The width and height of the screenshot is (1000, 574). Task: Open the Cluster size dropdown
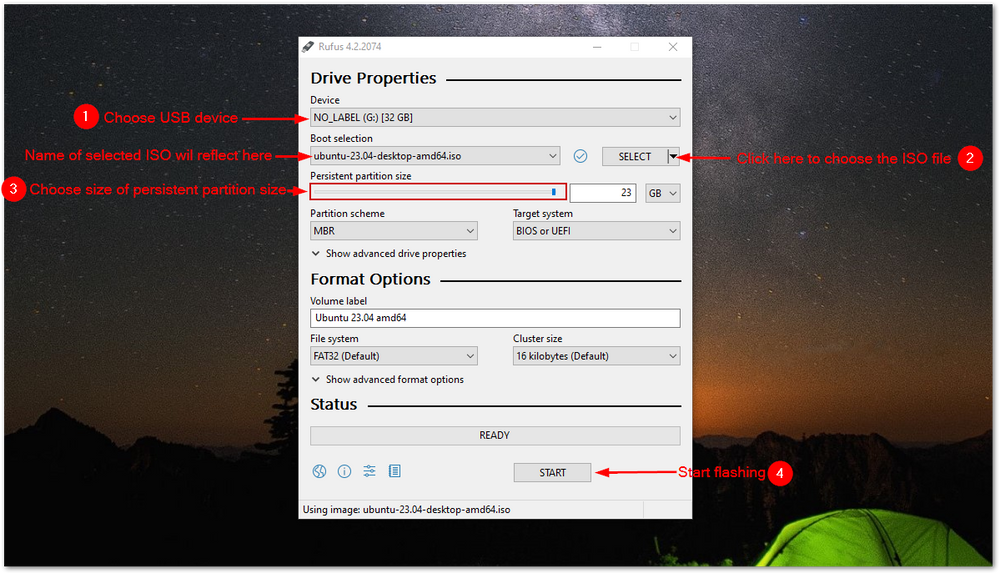pos(596,356)
